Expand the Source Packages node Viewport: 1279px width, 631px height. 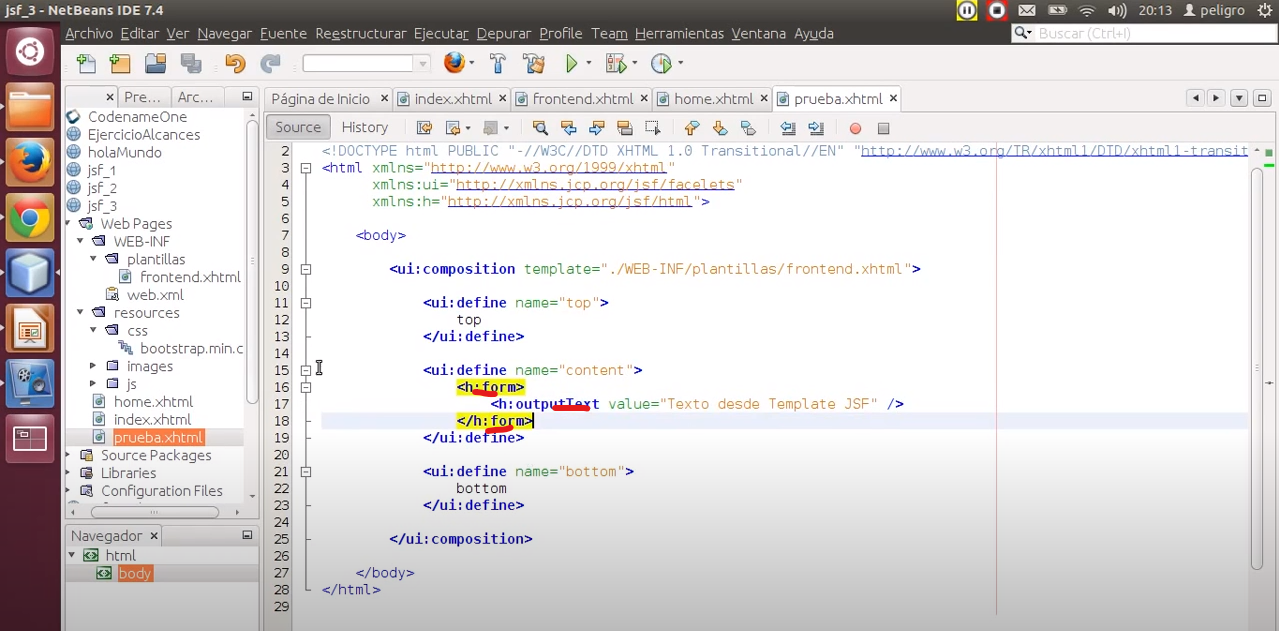[x=69, y=455]
